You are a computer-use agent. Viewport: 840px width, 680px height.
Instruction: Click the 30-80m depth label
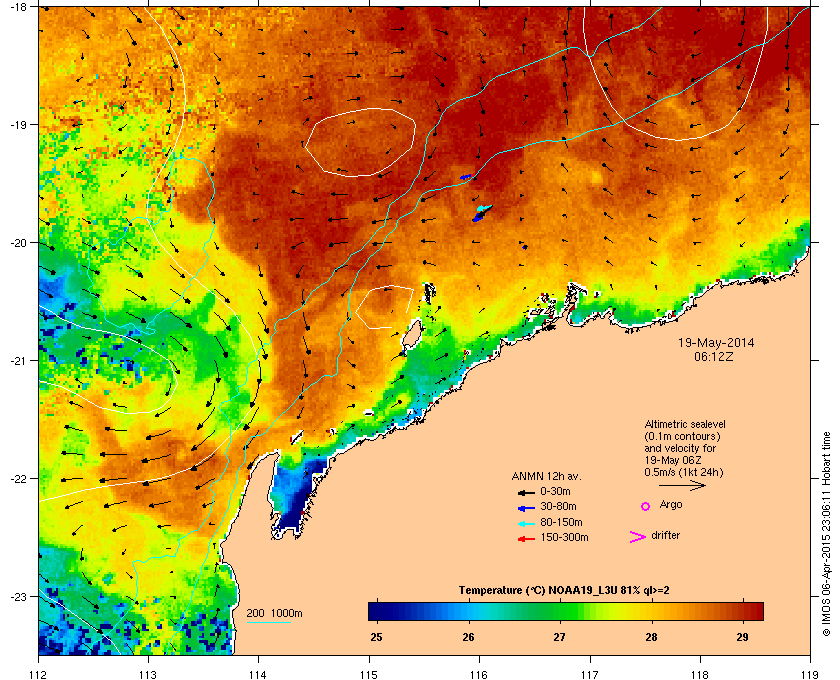click(558, 506)
